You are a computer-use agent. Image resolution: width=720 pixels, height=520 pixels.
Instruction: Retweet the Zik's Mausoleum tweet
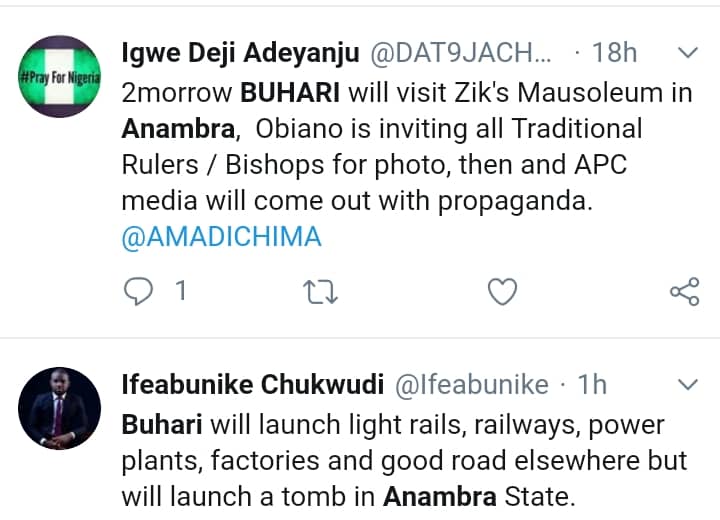pos(321,292)
